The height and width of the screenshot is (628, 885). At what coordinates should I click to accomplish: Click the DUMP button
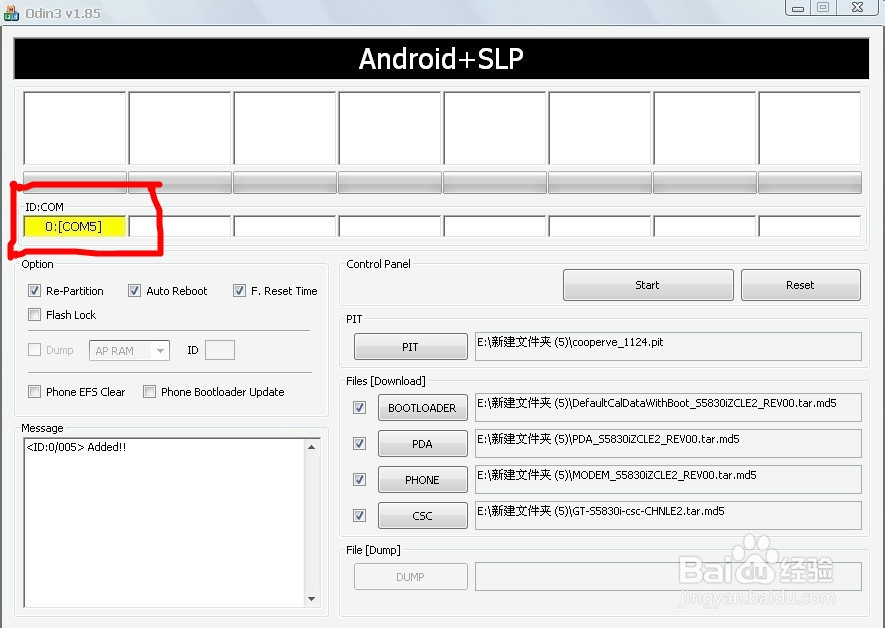(410, 577)
